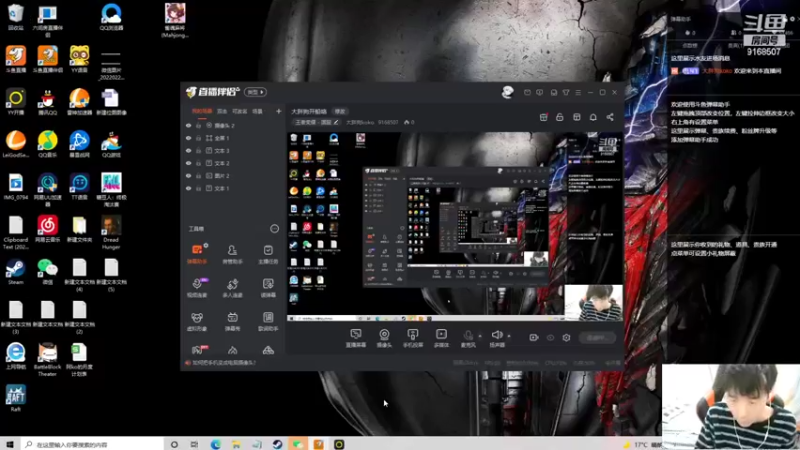Open Steam from the taskbar
Image resolution: width=800 pixels, height=450 pixels.
[x=277, y=444]
